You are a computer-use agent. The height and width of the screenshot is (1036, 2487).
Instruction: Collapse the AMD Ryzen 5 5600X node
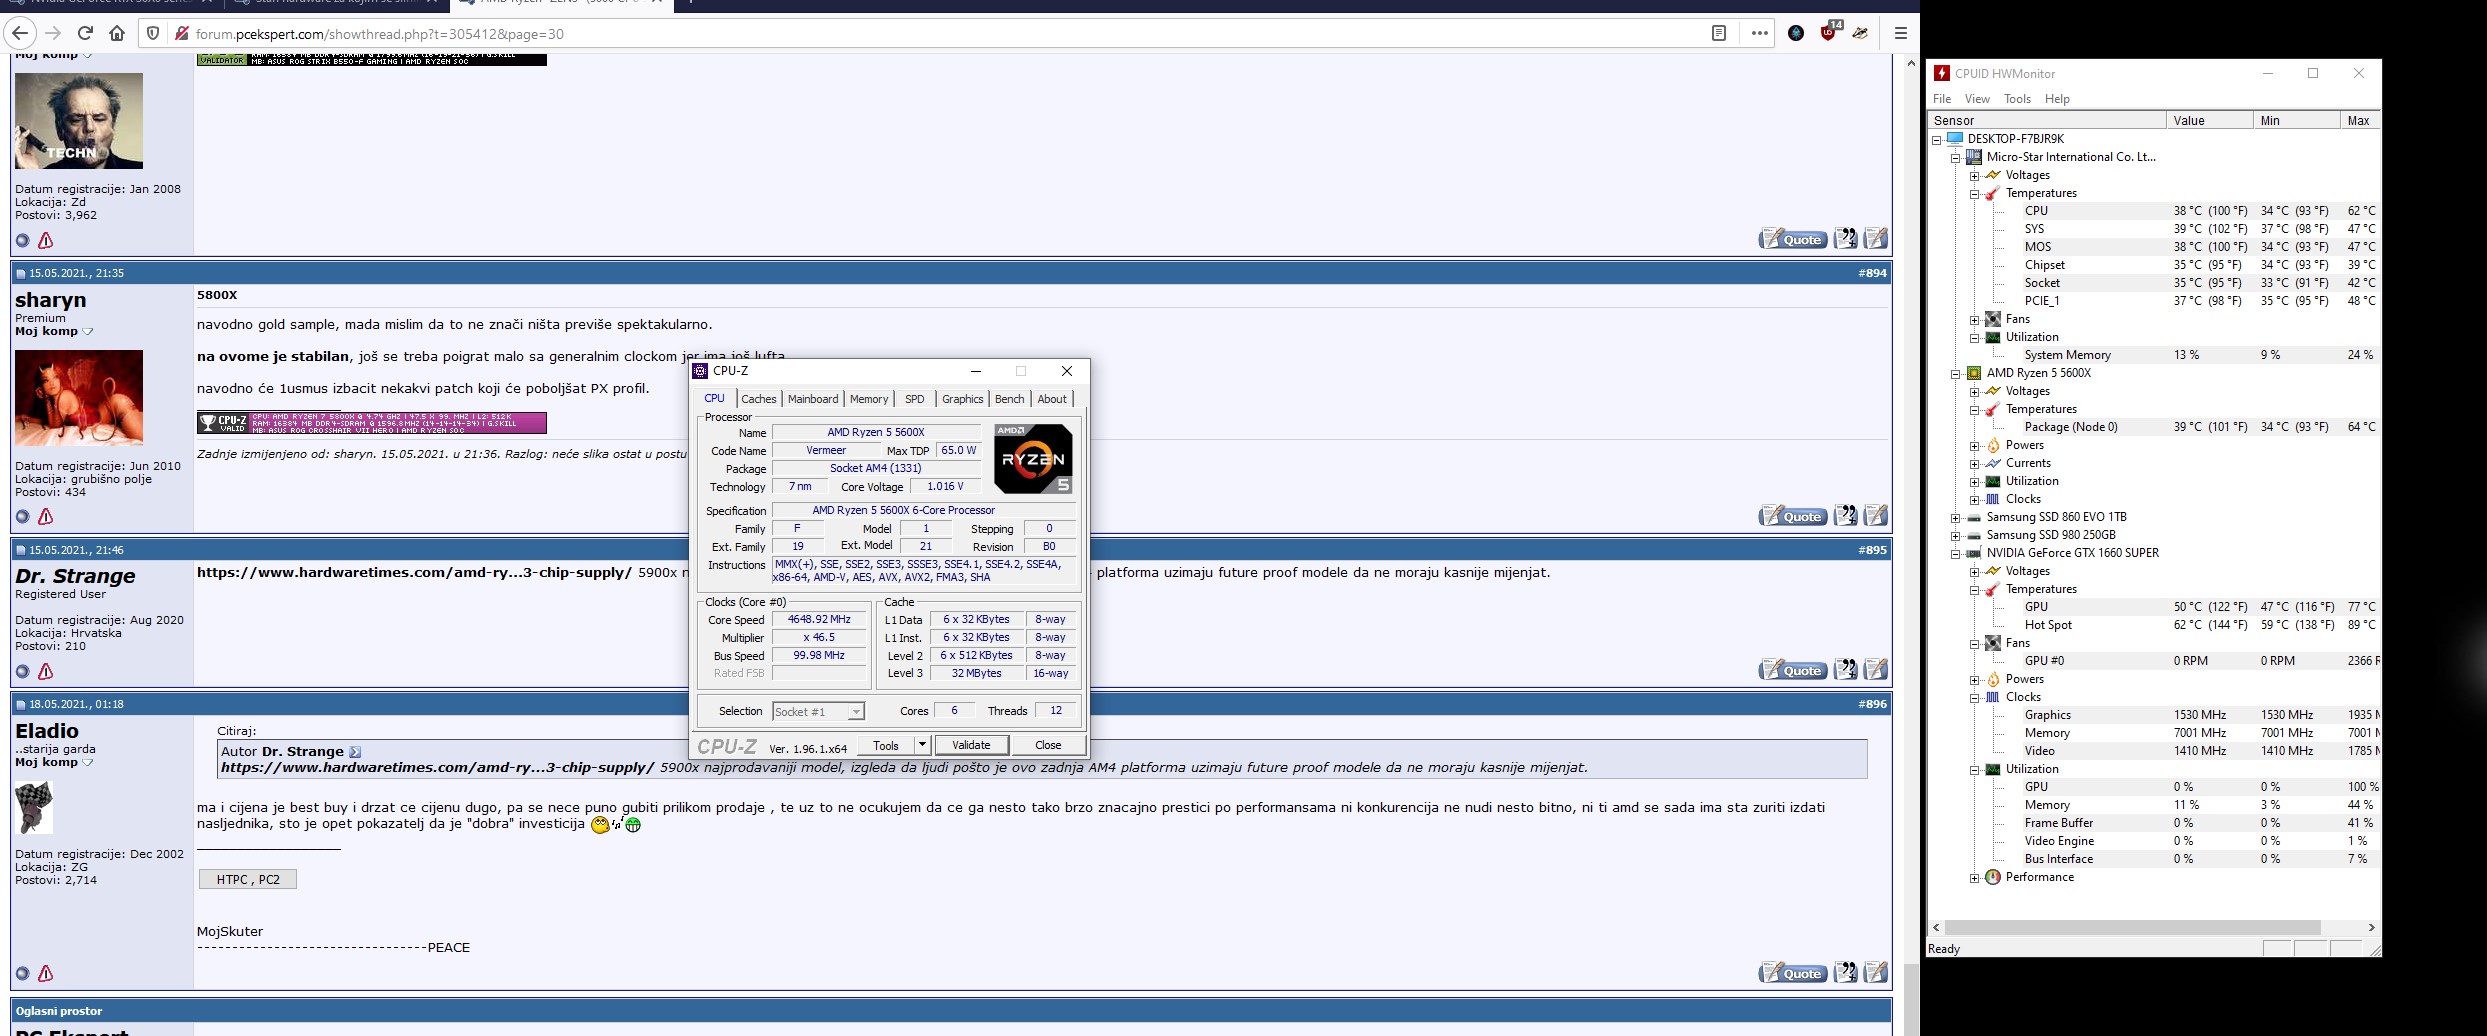pyautogui.click(x=1955, y=373)
